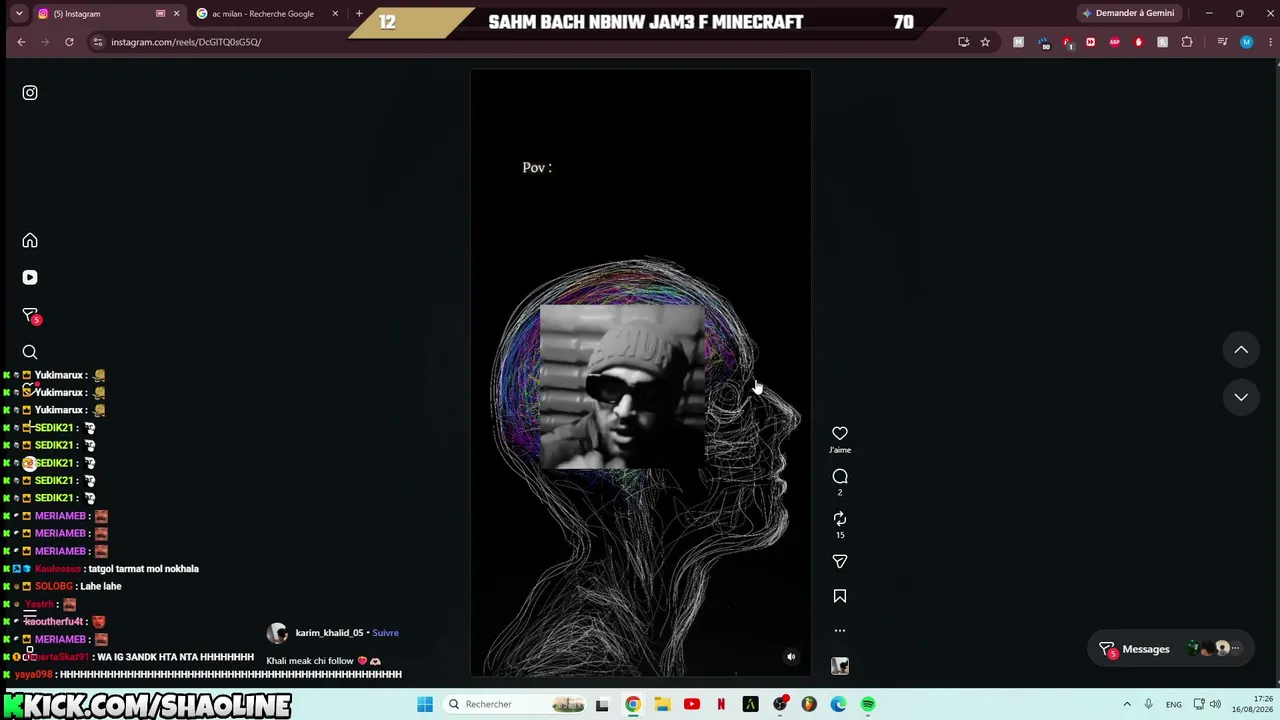This screenshot has width=1280, height=720.
Task: Open the red hand blocker extension
Action: [1138, 42]
